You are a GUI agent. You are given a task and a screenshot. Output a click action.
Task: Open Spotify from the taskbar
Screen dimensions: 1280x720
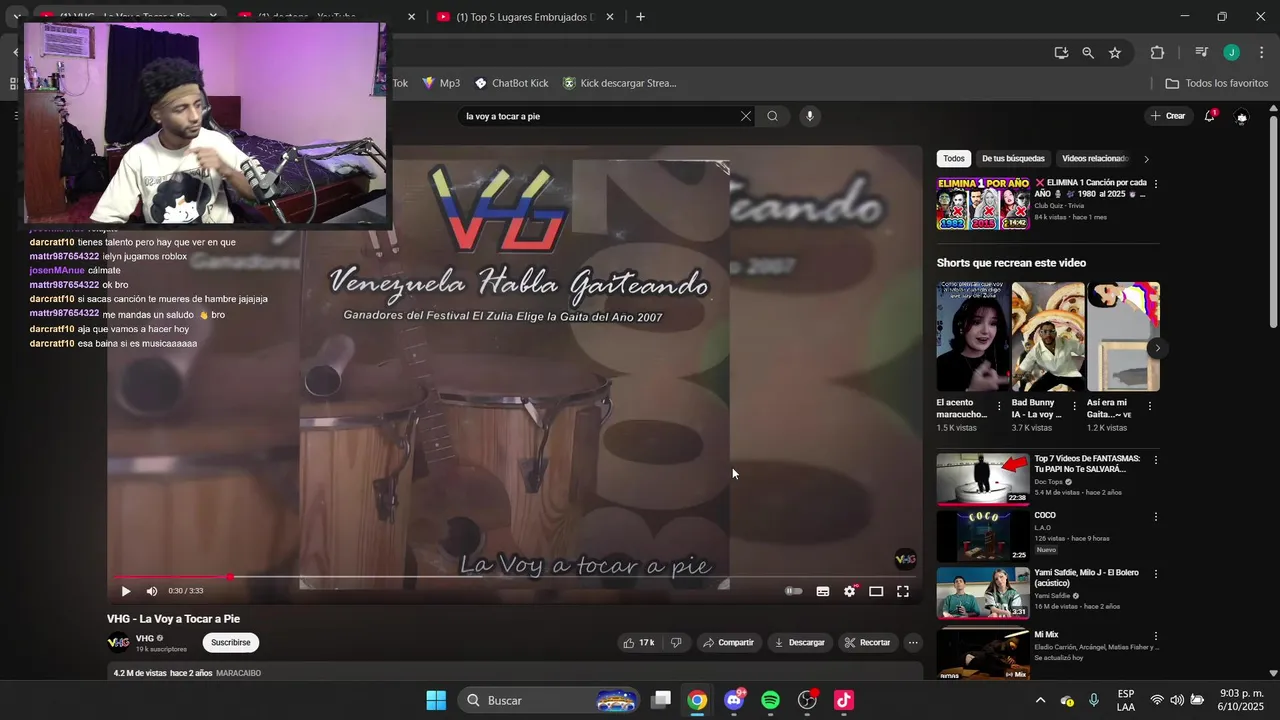pyautogui.click(x=771, y=700)
